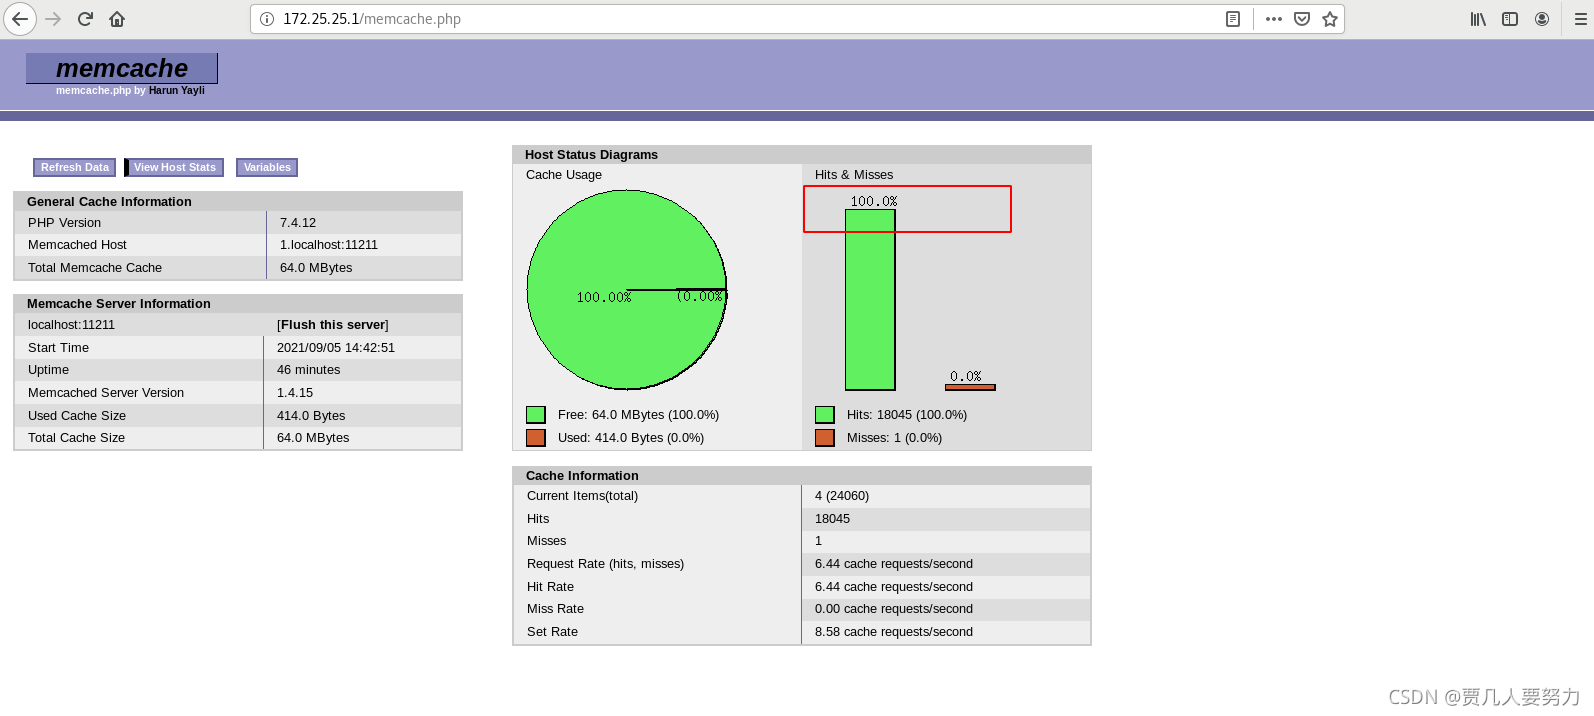The width and height of the screenshot is (1594, 716).
Task: Click Current Items value 4 (24060)
Action: click(x=842, y=496)
